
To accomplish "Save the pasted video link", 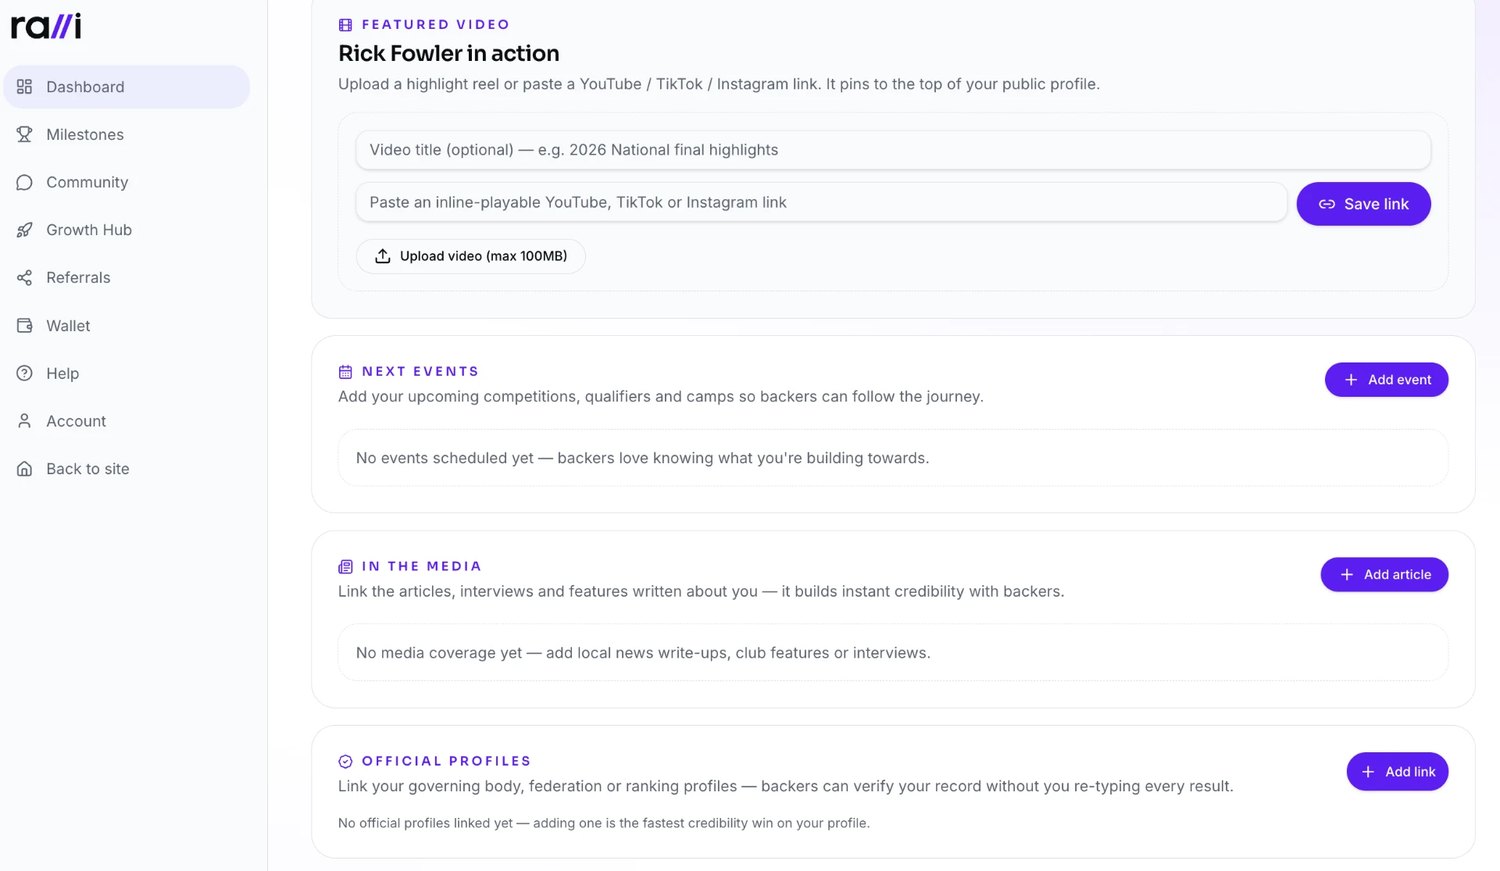I will tap(1363, 204).
